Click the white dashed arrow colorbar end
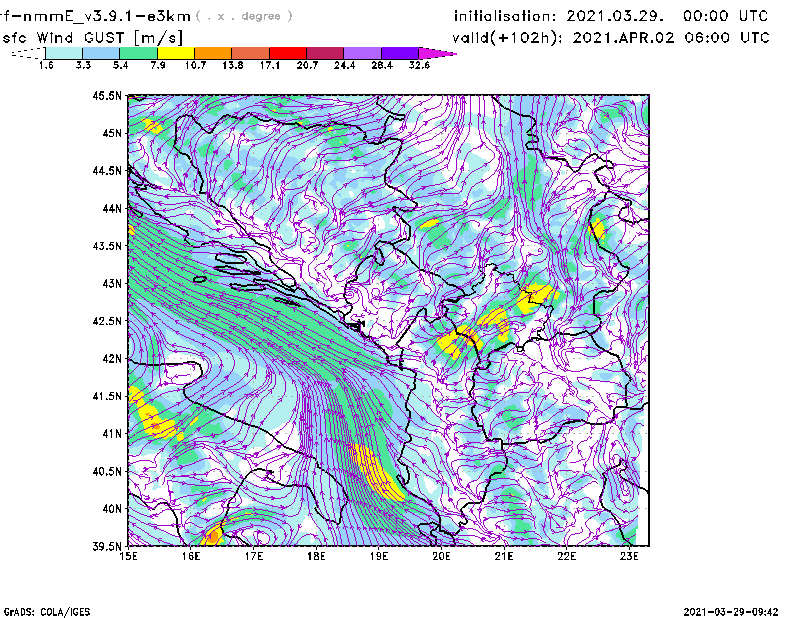Screen dimensions: 800x618 pos(28,53)
